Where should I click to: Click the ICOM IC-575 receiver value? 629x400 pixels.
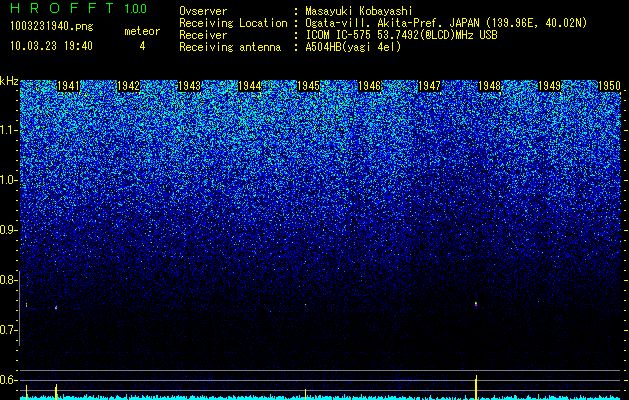(401, 35)
